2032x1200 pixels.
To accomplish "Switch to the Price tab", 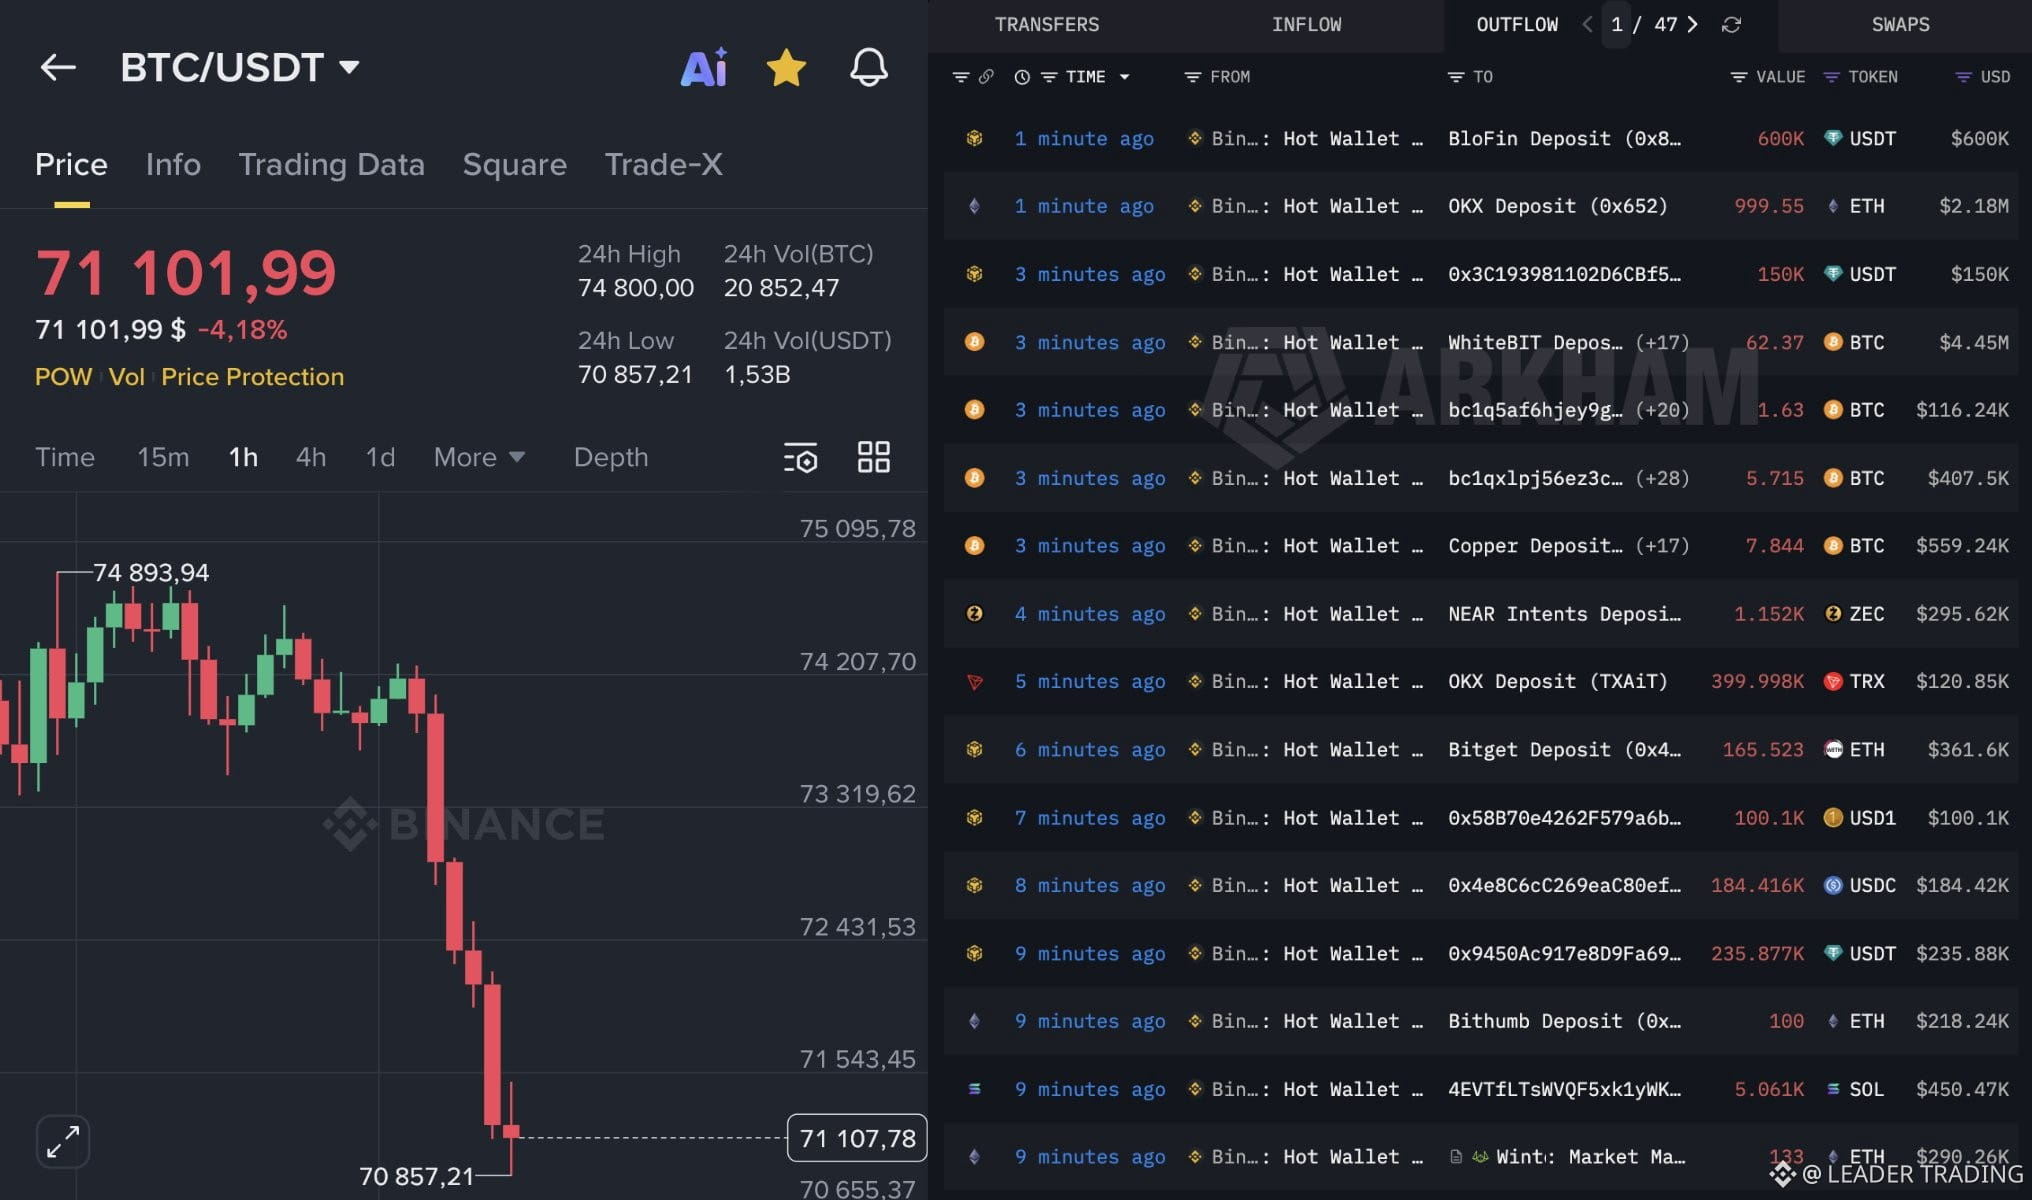I will (x=71, y=164).
